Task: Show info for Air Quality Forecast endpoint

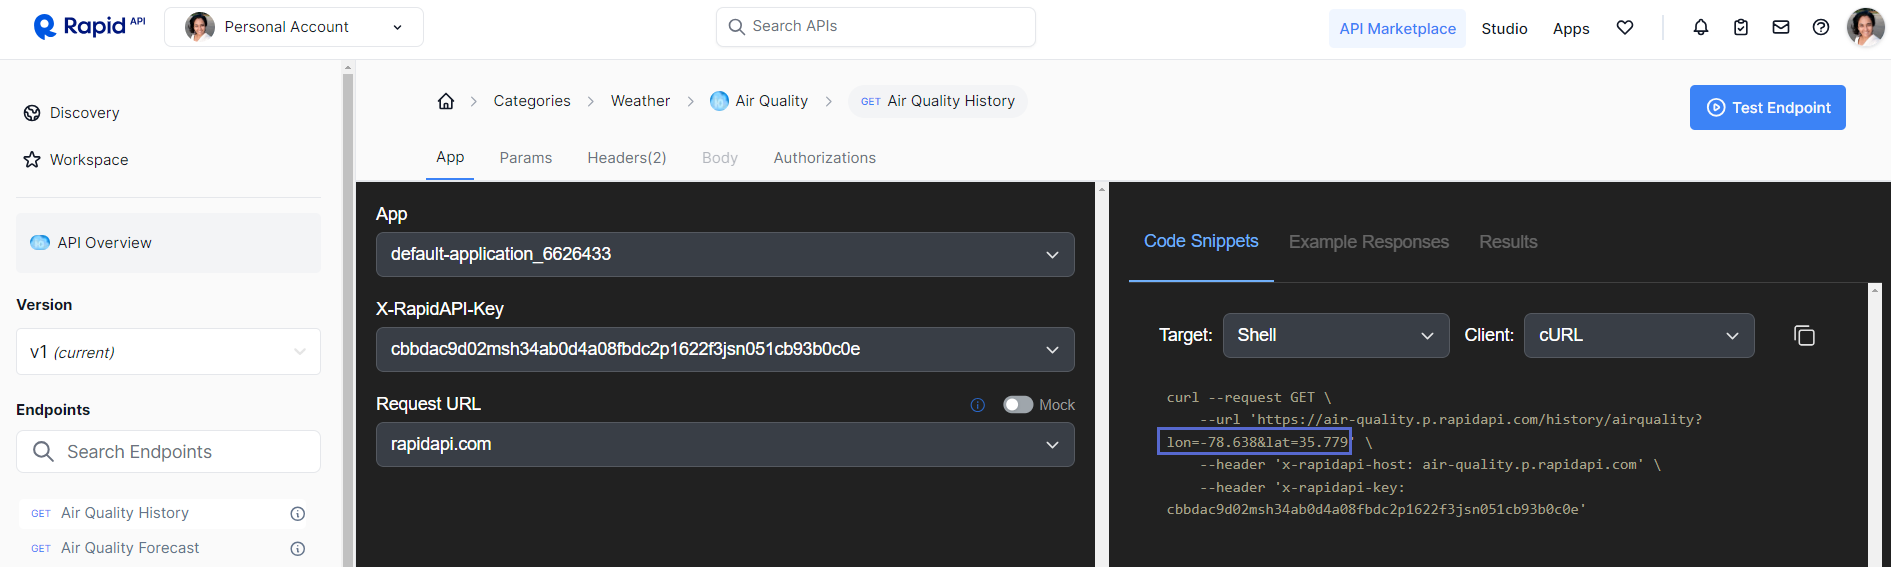Action: 297,549
